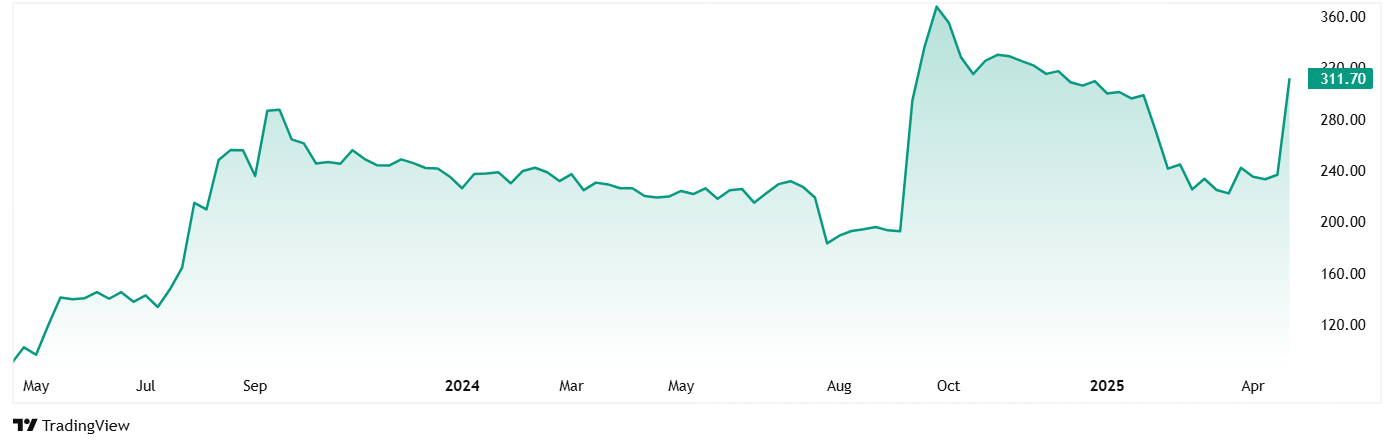Screen dimensions: 1394x447
Task: Select the Jul time axis label
Action: click(146, 386)
